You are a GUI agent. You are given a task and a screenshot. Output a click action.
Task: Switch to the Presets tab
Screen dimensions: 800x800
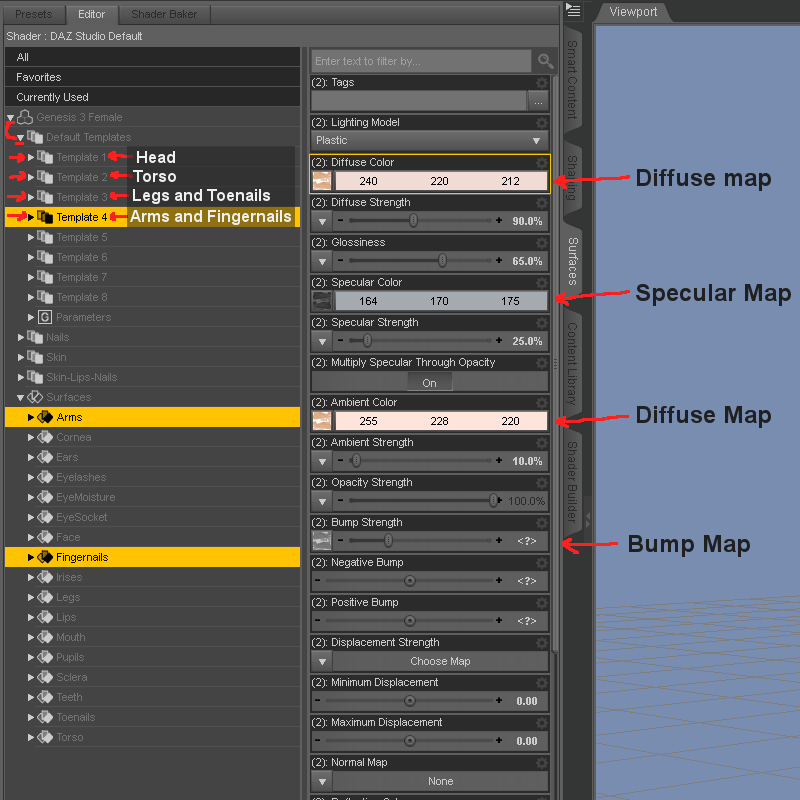[34, 14]
